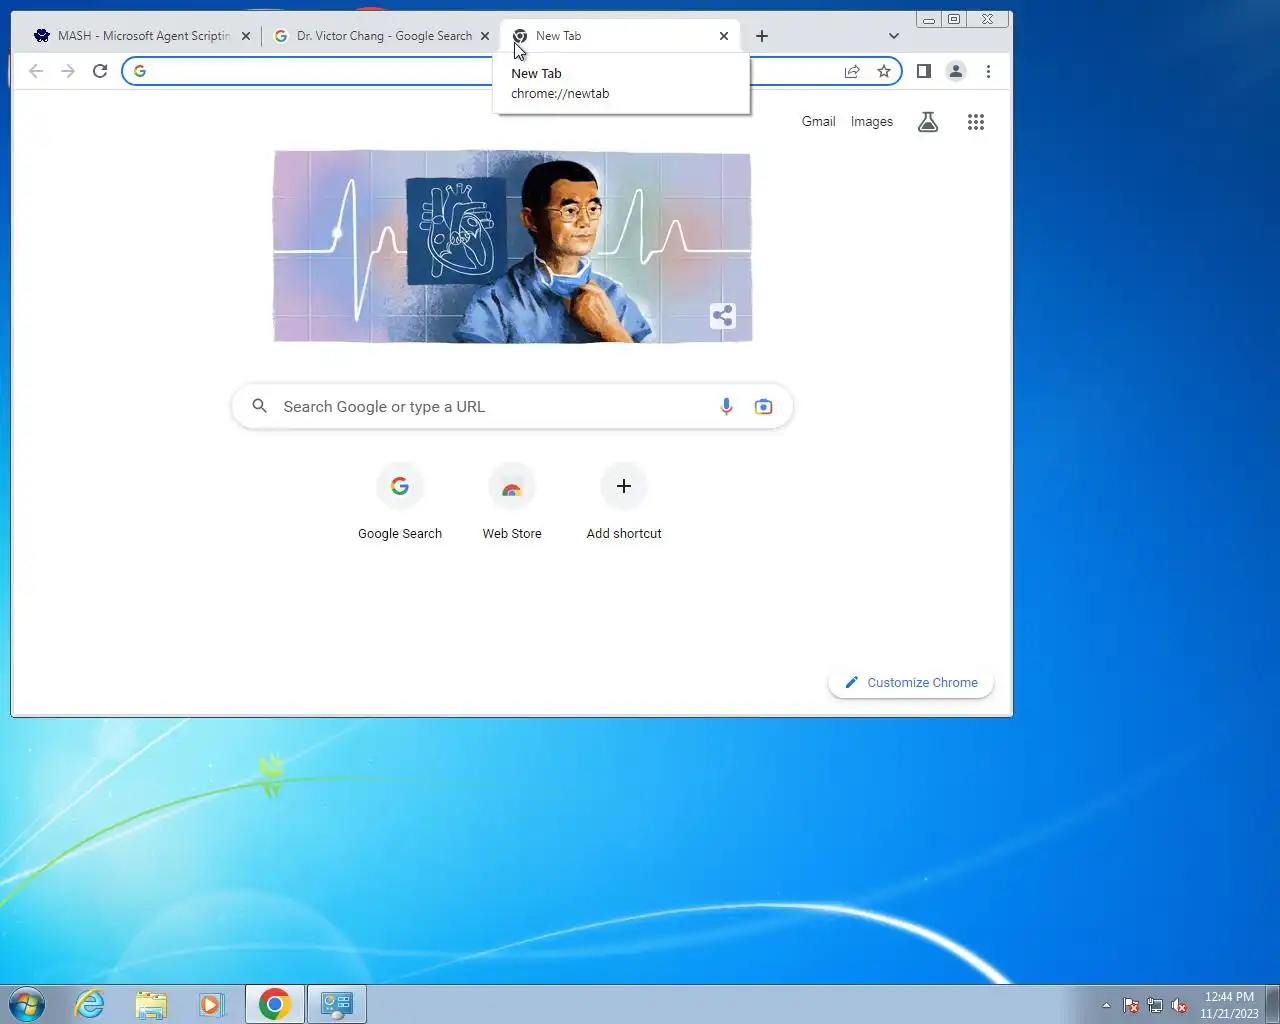Open a new tab with plus button
Viewport: 1280px width, 1024px height.
762,36
